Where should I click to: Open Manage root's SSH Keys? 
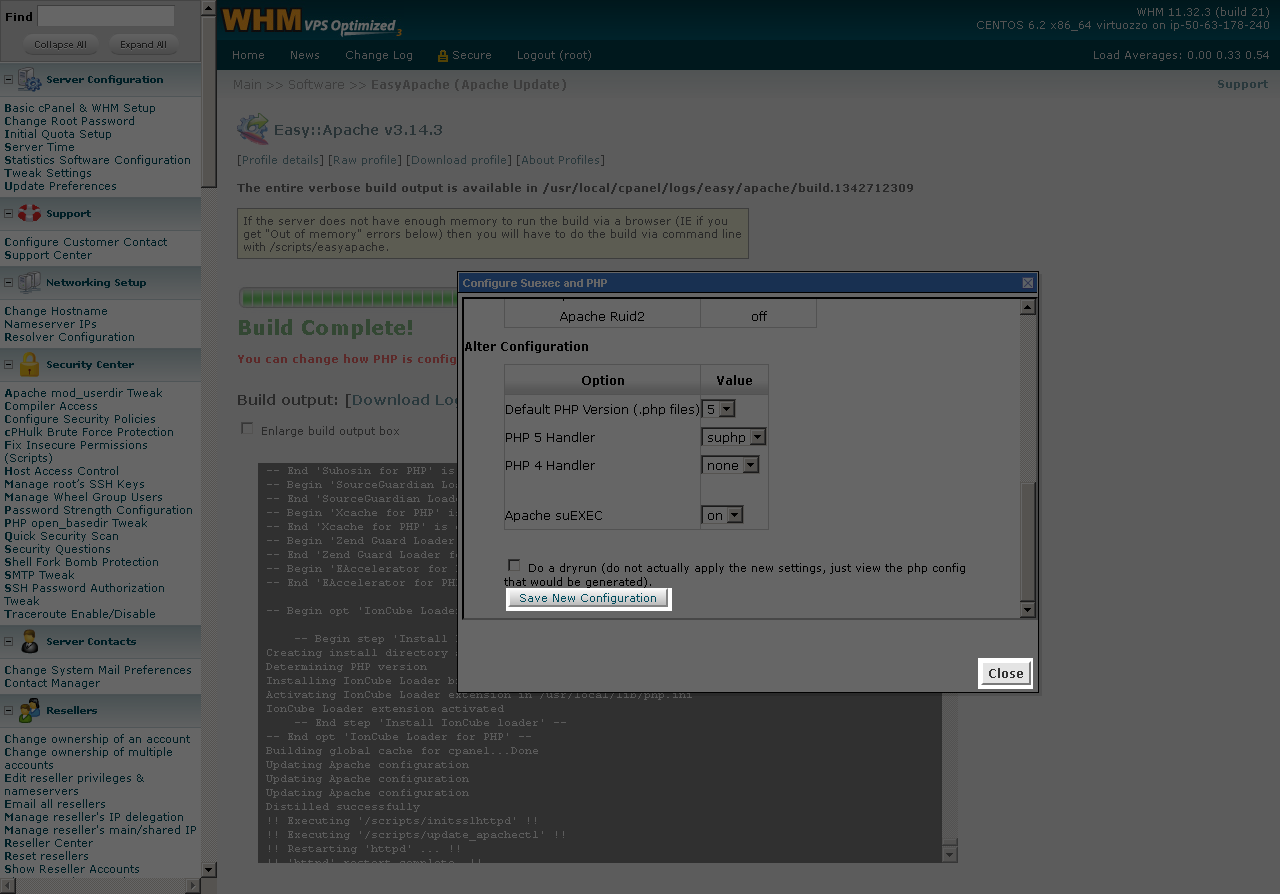coord(74,484)
